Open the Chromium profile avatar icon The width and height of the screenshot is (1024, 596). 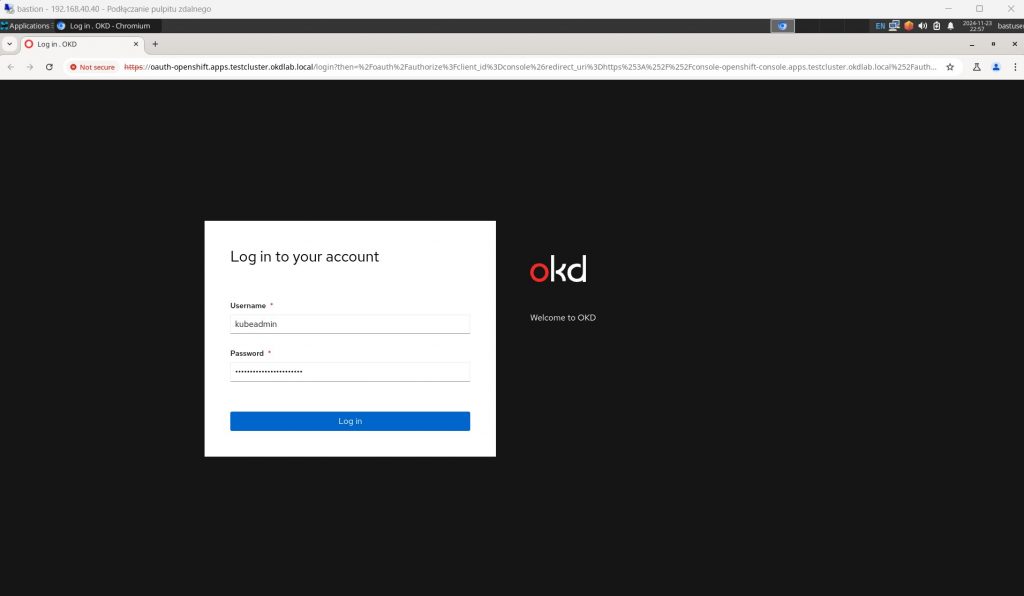[x=996, y=67]
